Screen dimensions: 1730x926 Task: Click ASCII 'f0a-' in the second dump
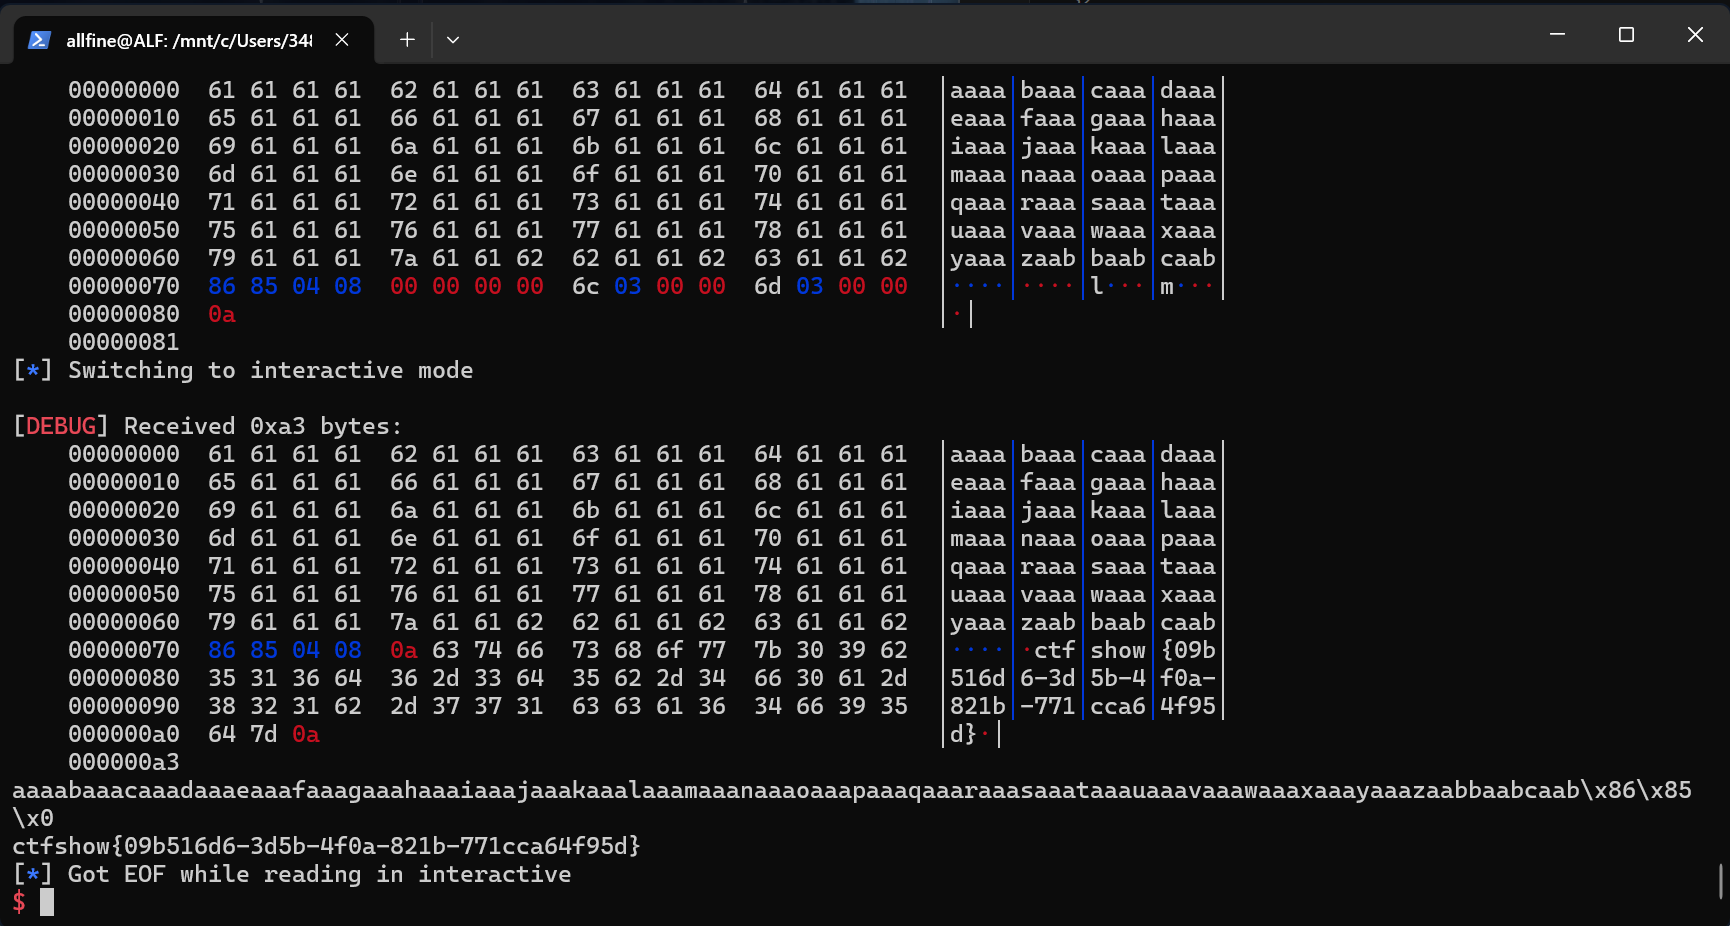click(1188, 678)
